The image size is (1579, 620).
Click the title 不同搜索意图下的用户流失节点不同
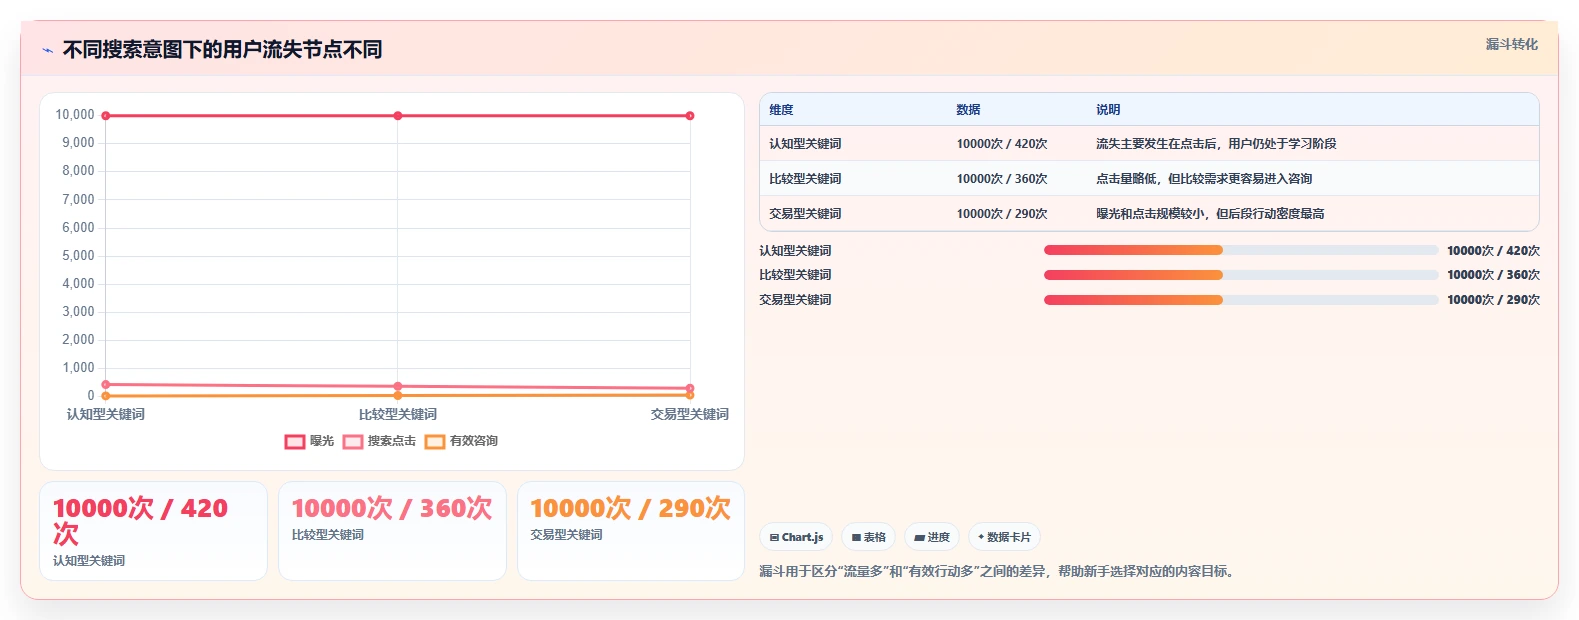(222, 50)
